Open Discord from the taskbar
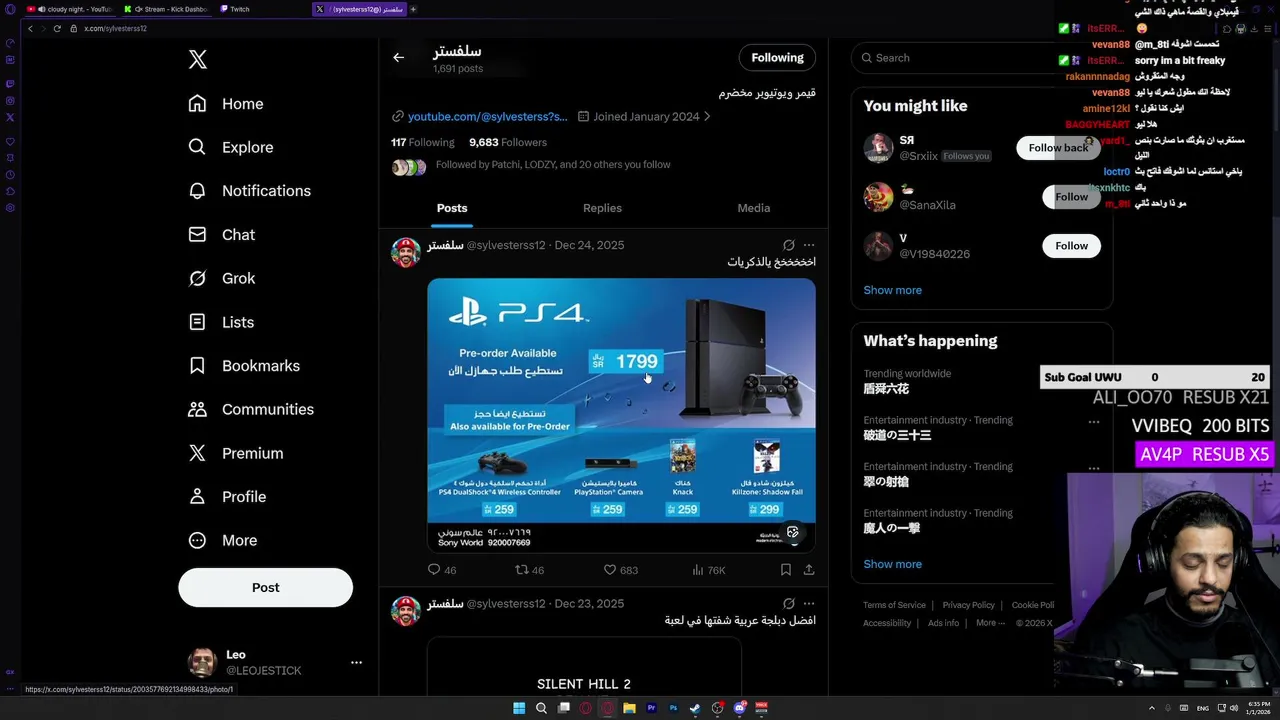This screenshot has height=720, width=1280. pyautogui.click(x=739, y=708)
